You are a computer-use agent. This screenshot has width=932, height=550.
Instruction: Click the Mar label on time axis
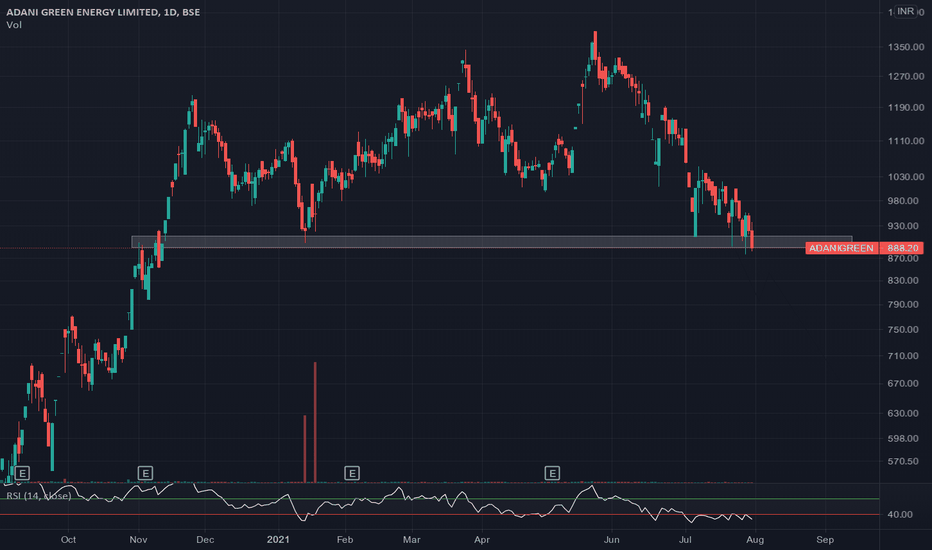[411, 540]
